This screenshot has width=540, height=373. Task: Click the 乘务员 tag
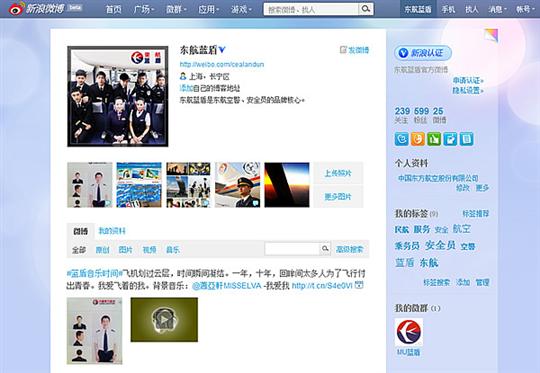[407, 246]
